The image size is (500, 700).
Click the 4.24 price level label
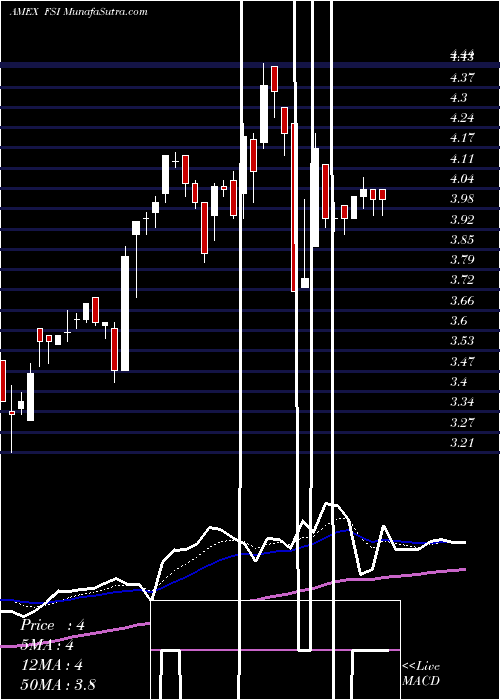[x=462, y=118]
